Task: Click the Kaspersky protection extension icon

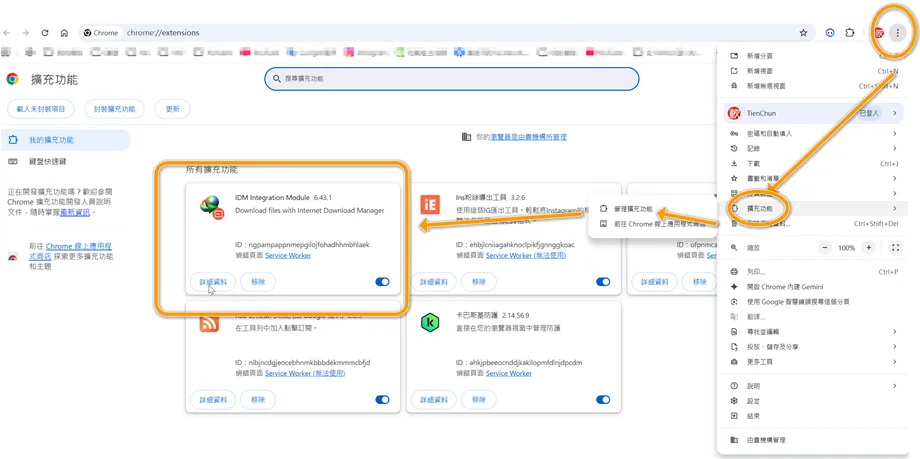Action: [x=430, y=323]
